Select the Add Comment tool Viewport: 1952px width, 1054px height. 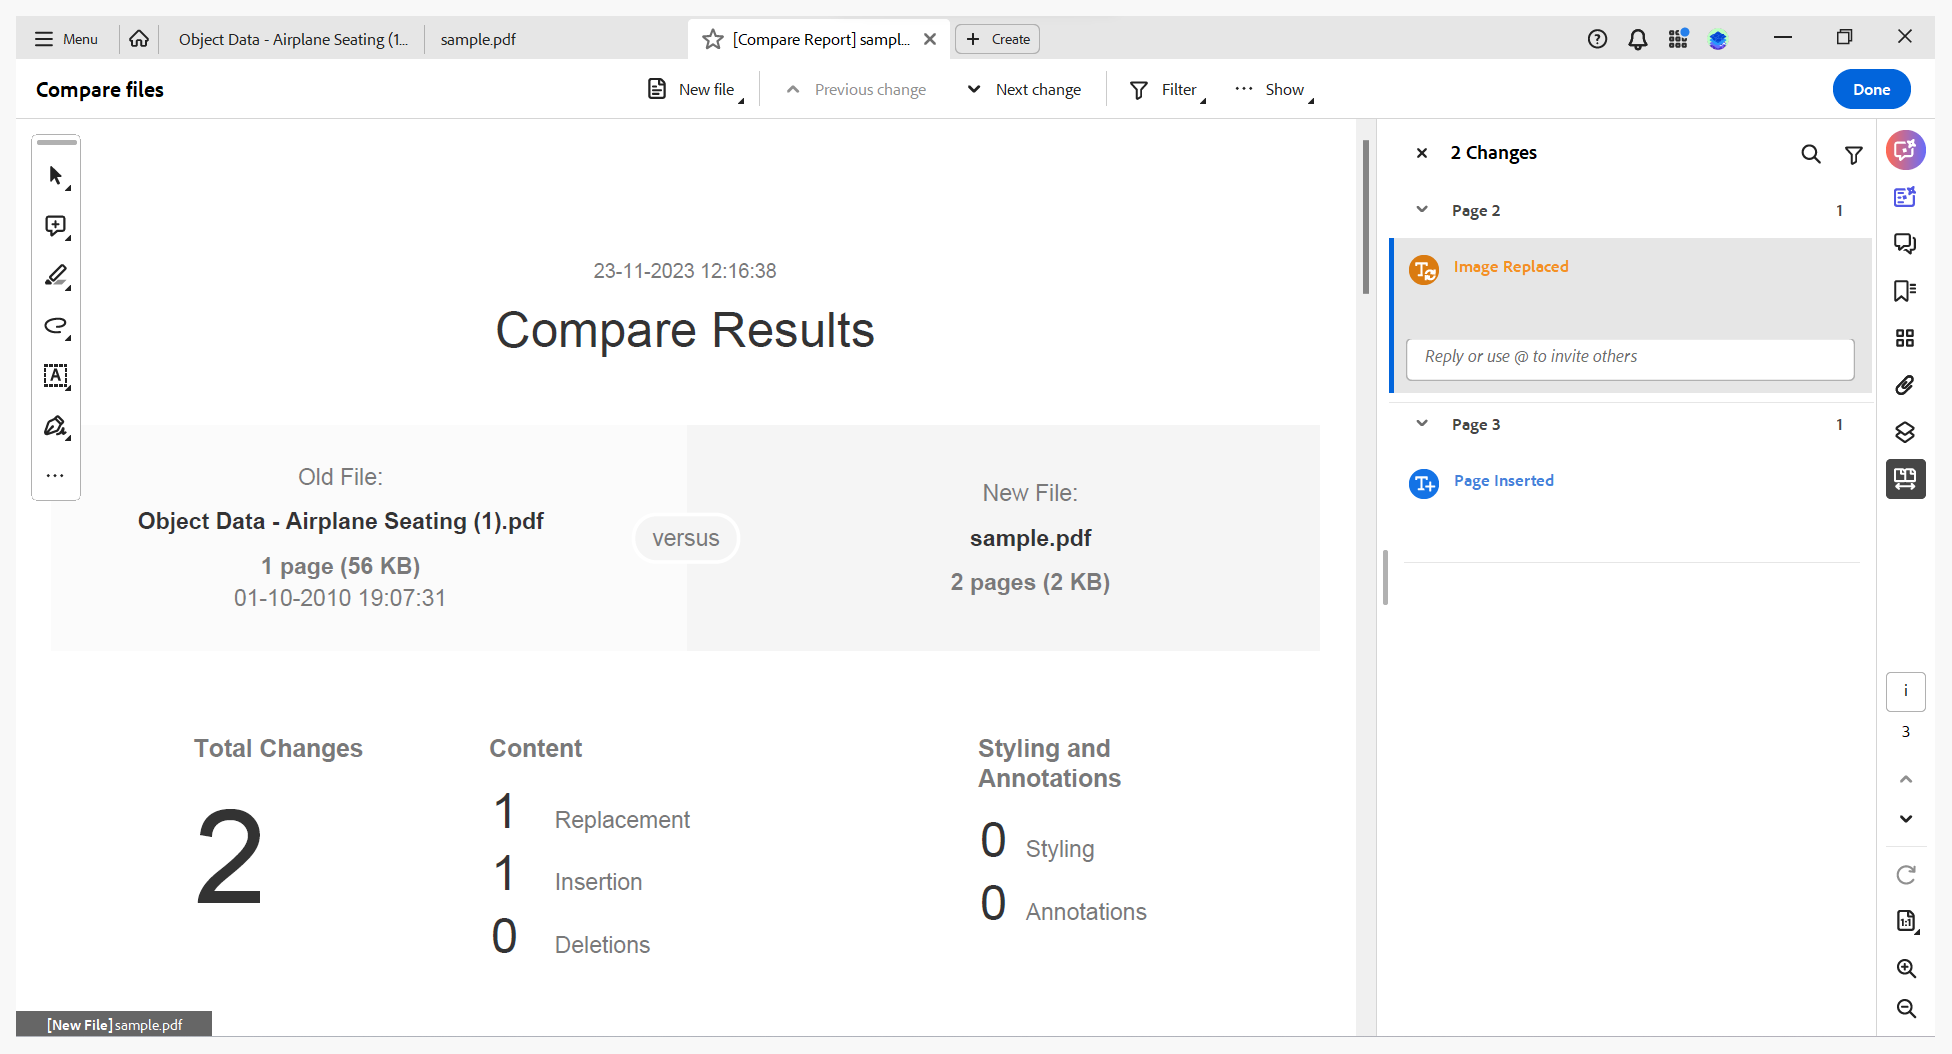pyautogui.click(x=56, y=226)
